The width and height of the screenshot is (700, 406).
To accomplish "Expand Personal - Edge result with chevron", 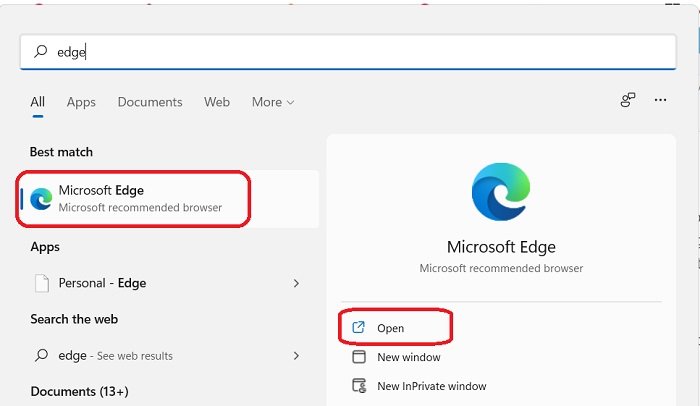I will pos(296,283).
